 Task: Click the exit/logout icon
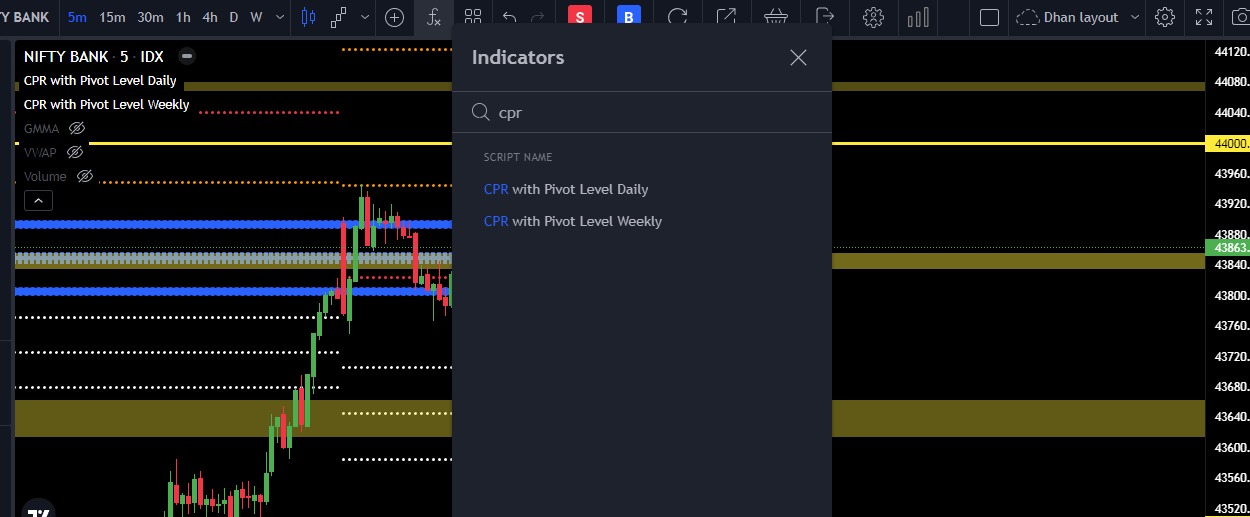[824, 17]
